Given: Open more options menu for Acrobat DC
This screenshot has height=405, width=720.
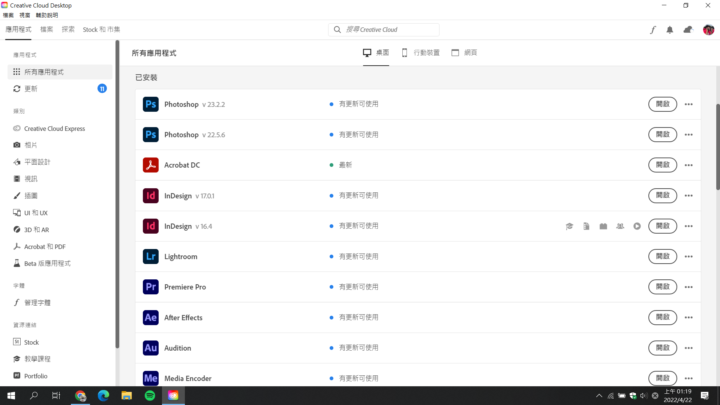Looking at the screenshot, I should (x=689, y=165).
